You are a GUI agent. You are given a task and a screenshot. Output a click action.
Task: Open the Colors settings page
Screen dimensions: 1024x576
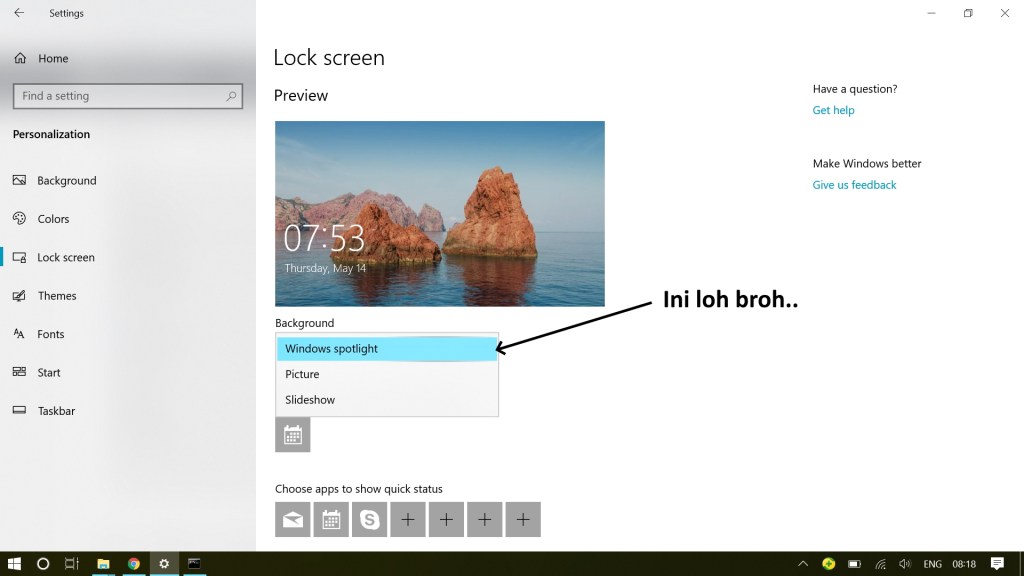[53, 219]
